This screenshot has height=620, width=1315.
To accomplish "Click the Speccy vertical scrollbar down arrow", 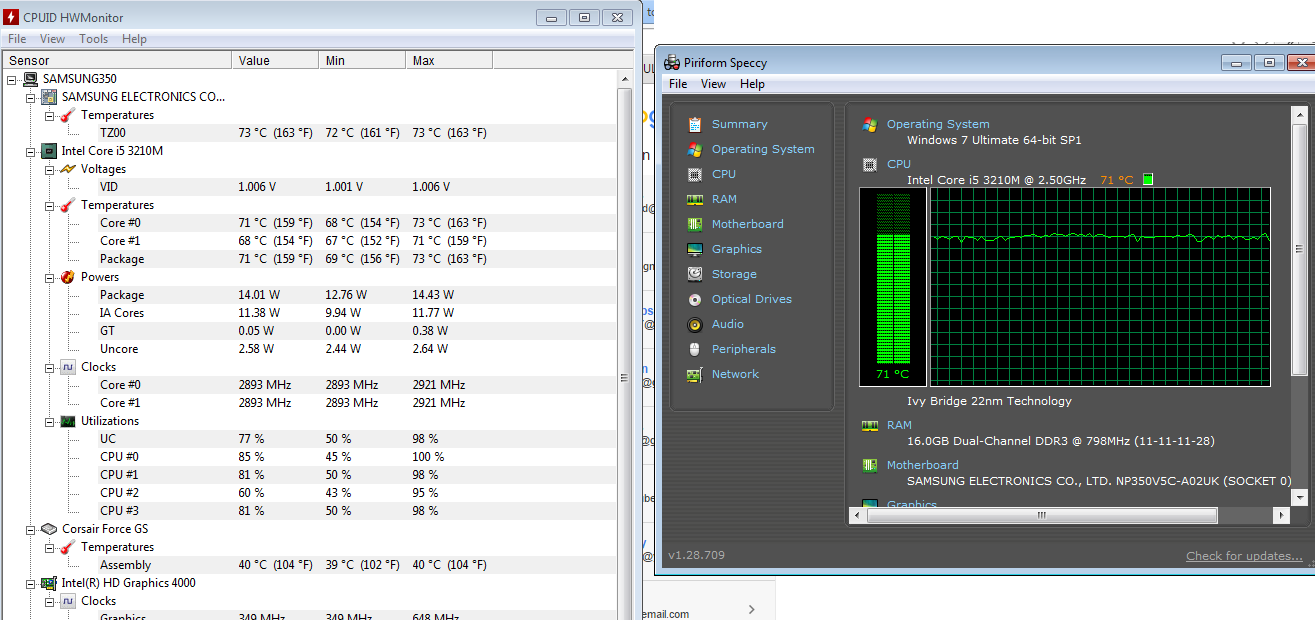I will [x=1300, y=497].
